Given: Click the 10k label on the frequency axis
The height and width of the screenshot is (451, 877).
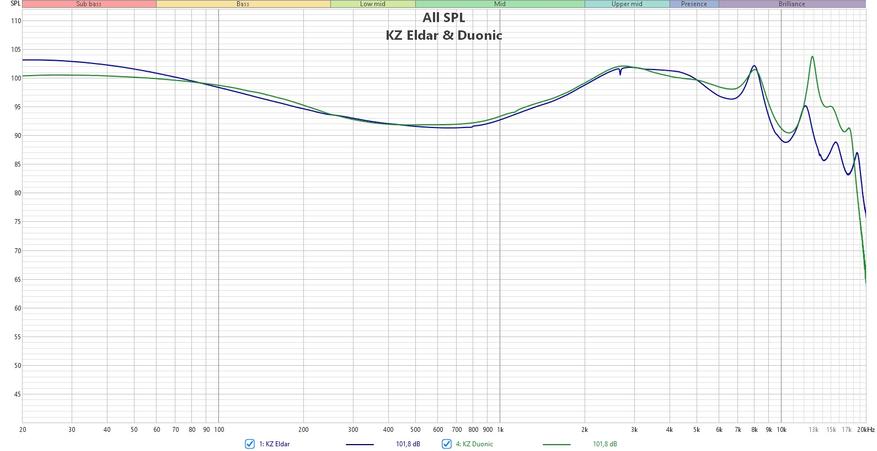Looking at the screenshot, I should (x=781, y=429).
